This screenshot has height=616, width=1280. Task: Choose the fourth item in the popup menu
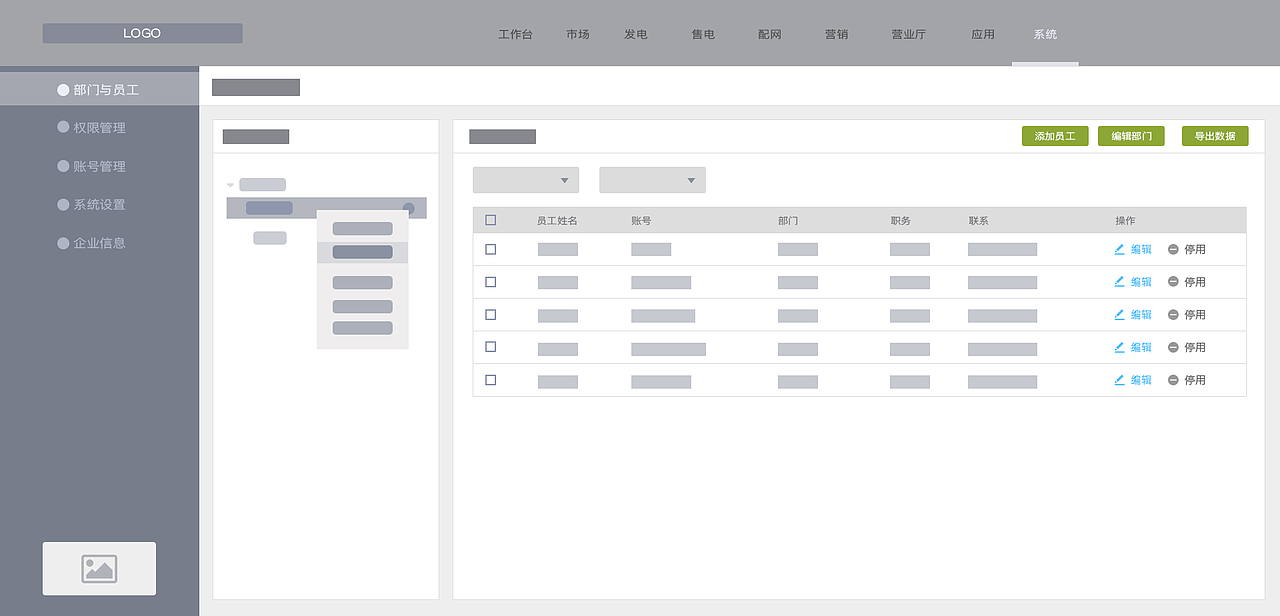pos(362,306)
